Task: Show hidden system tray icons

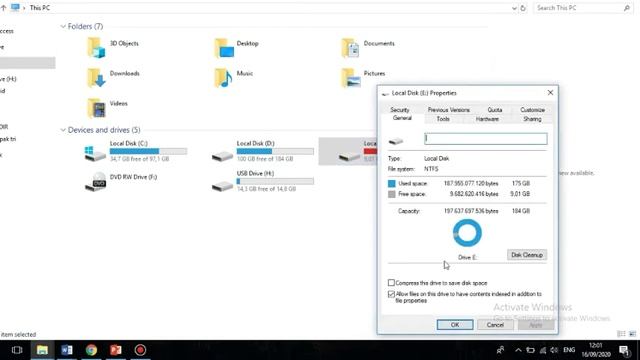Action: pos(518,350)
